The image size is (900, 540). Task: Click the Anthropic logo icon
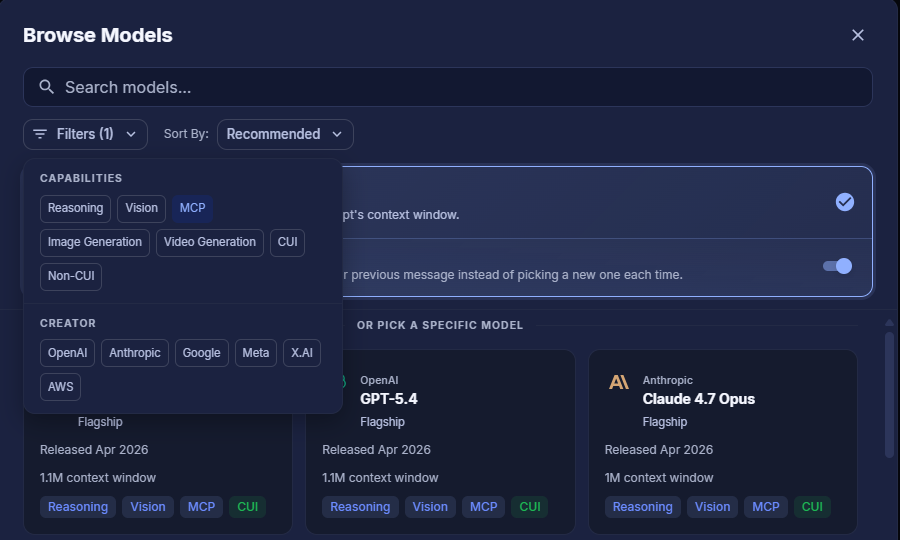pos(619,382)
